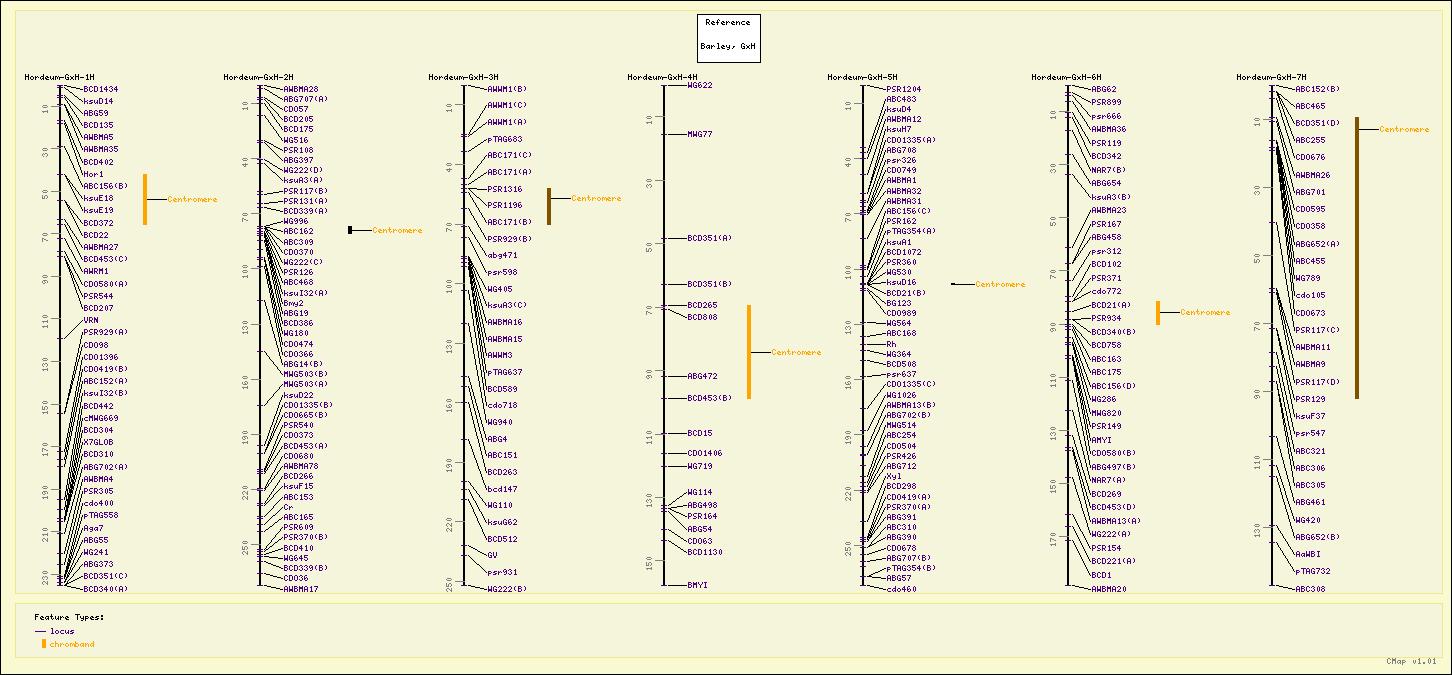Image resolution: width=1452 pixels, height=675 pixels.
Task: Click the Centromere label on chromosome 5H
Action: tap(1000, 284)
